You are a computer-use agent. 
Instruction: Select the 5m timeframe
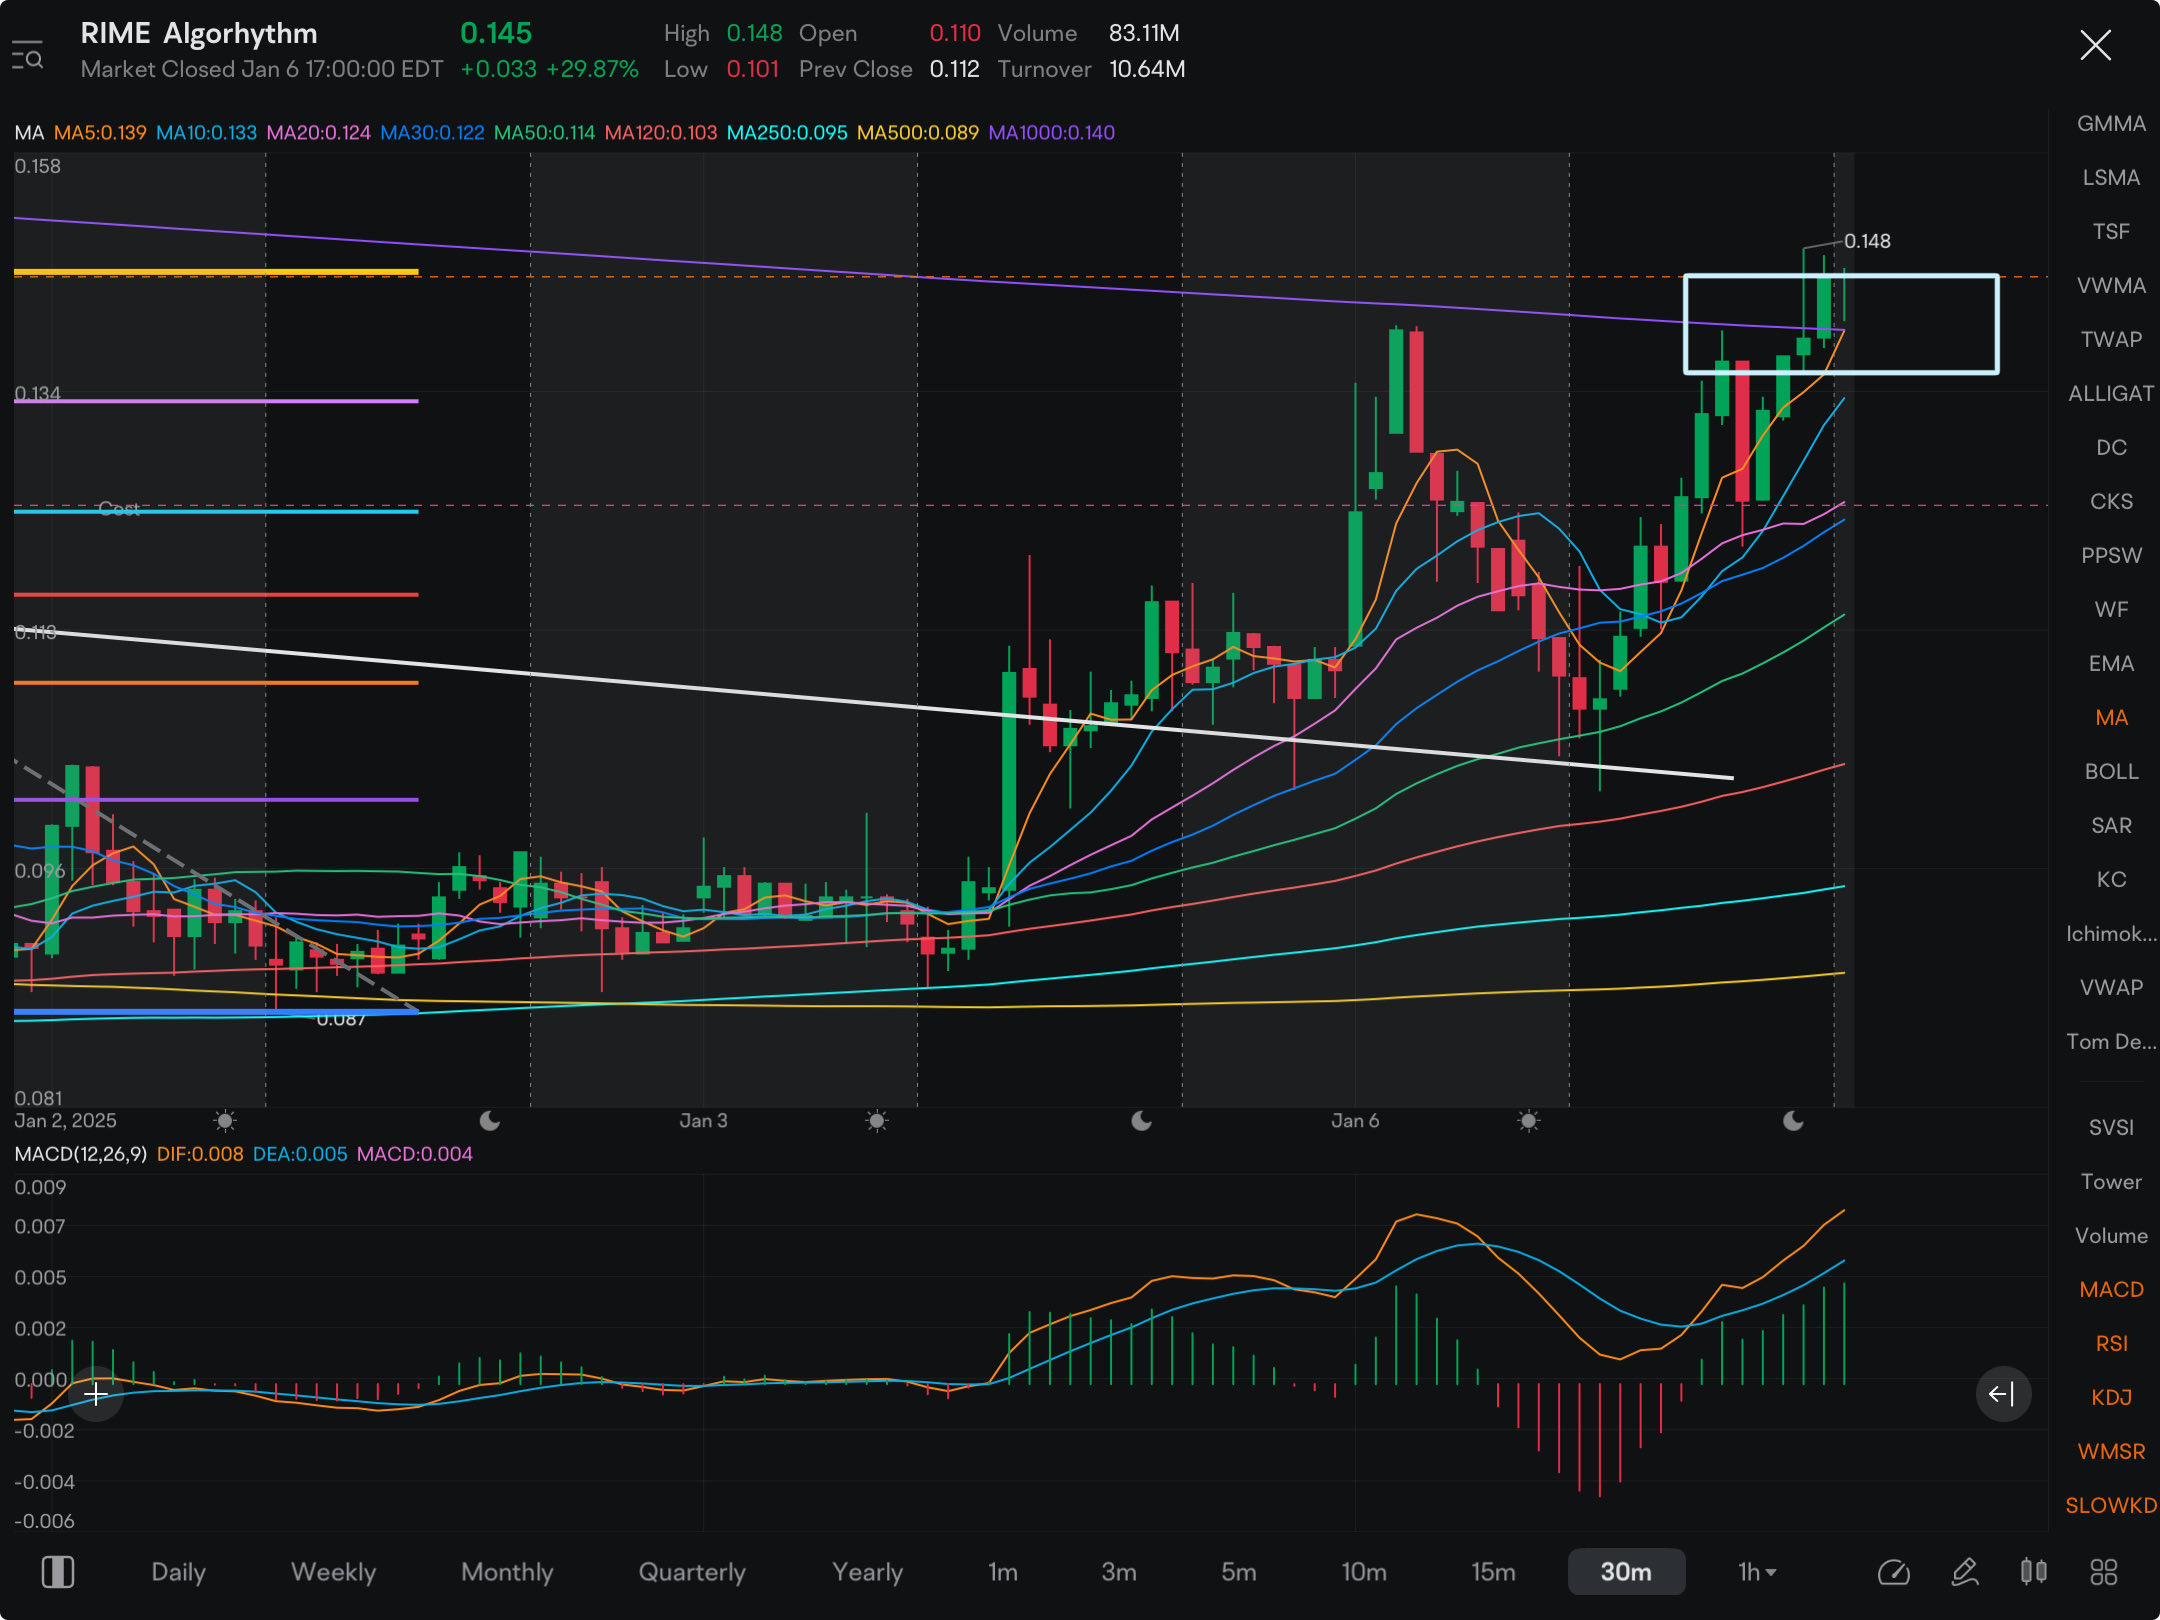coord(1238,1572)
